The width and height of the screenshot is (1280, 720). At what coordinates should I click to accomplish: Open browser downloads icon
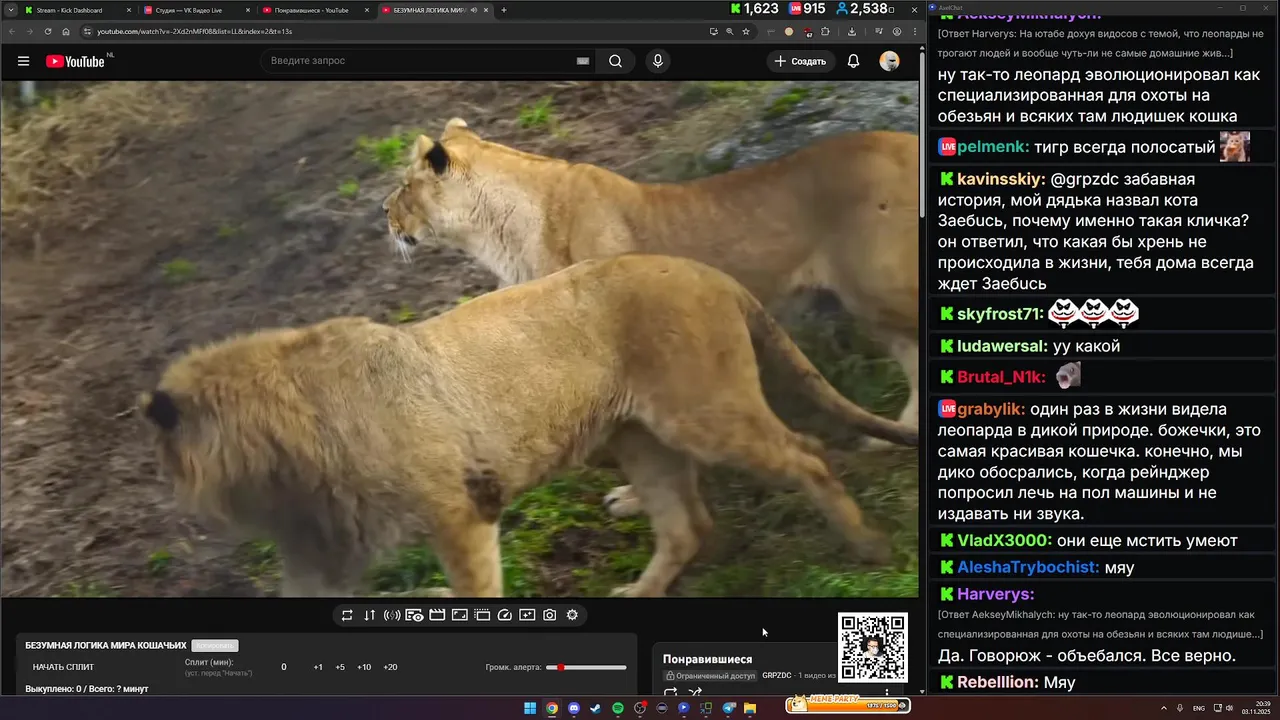coord(852,31)
